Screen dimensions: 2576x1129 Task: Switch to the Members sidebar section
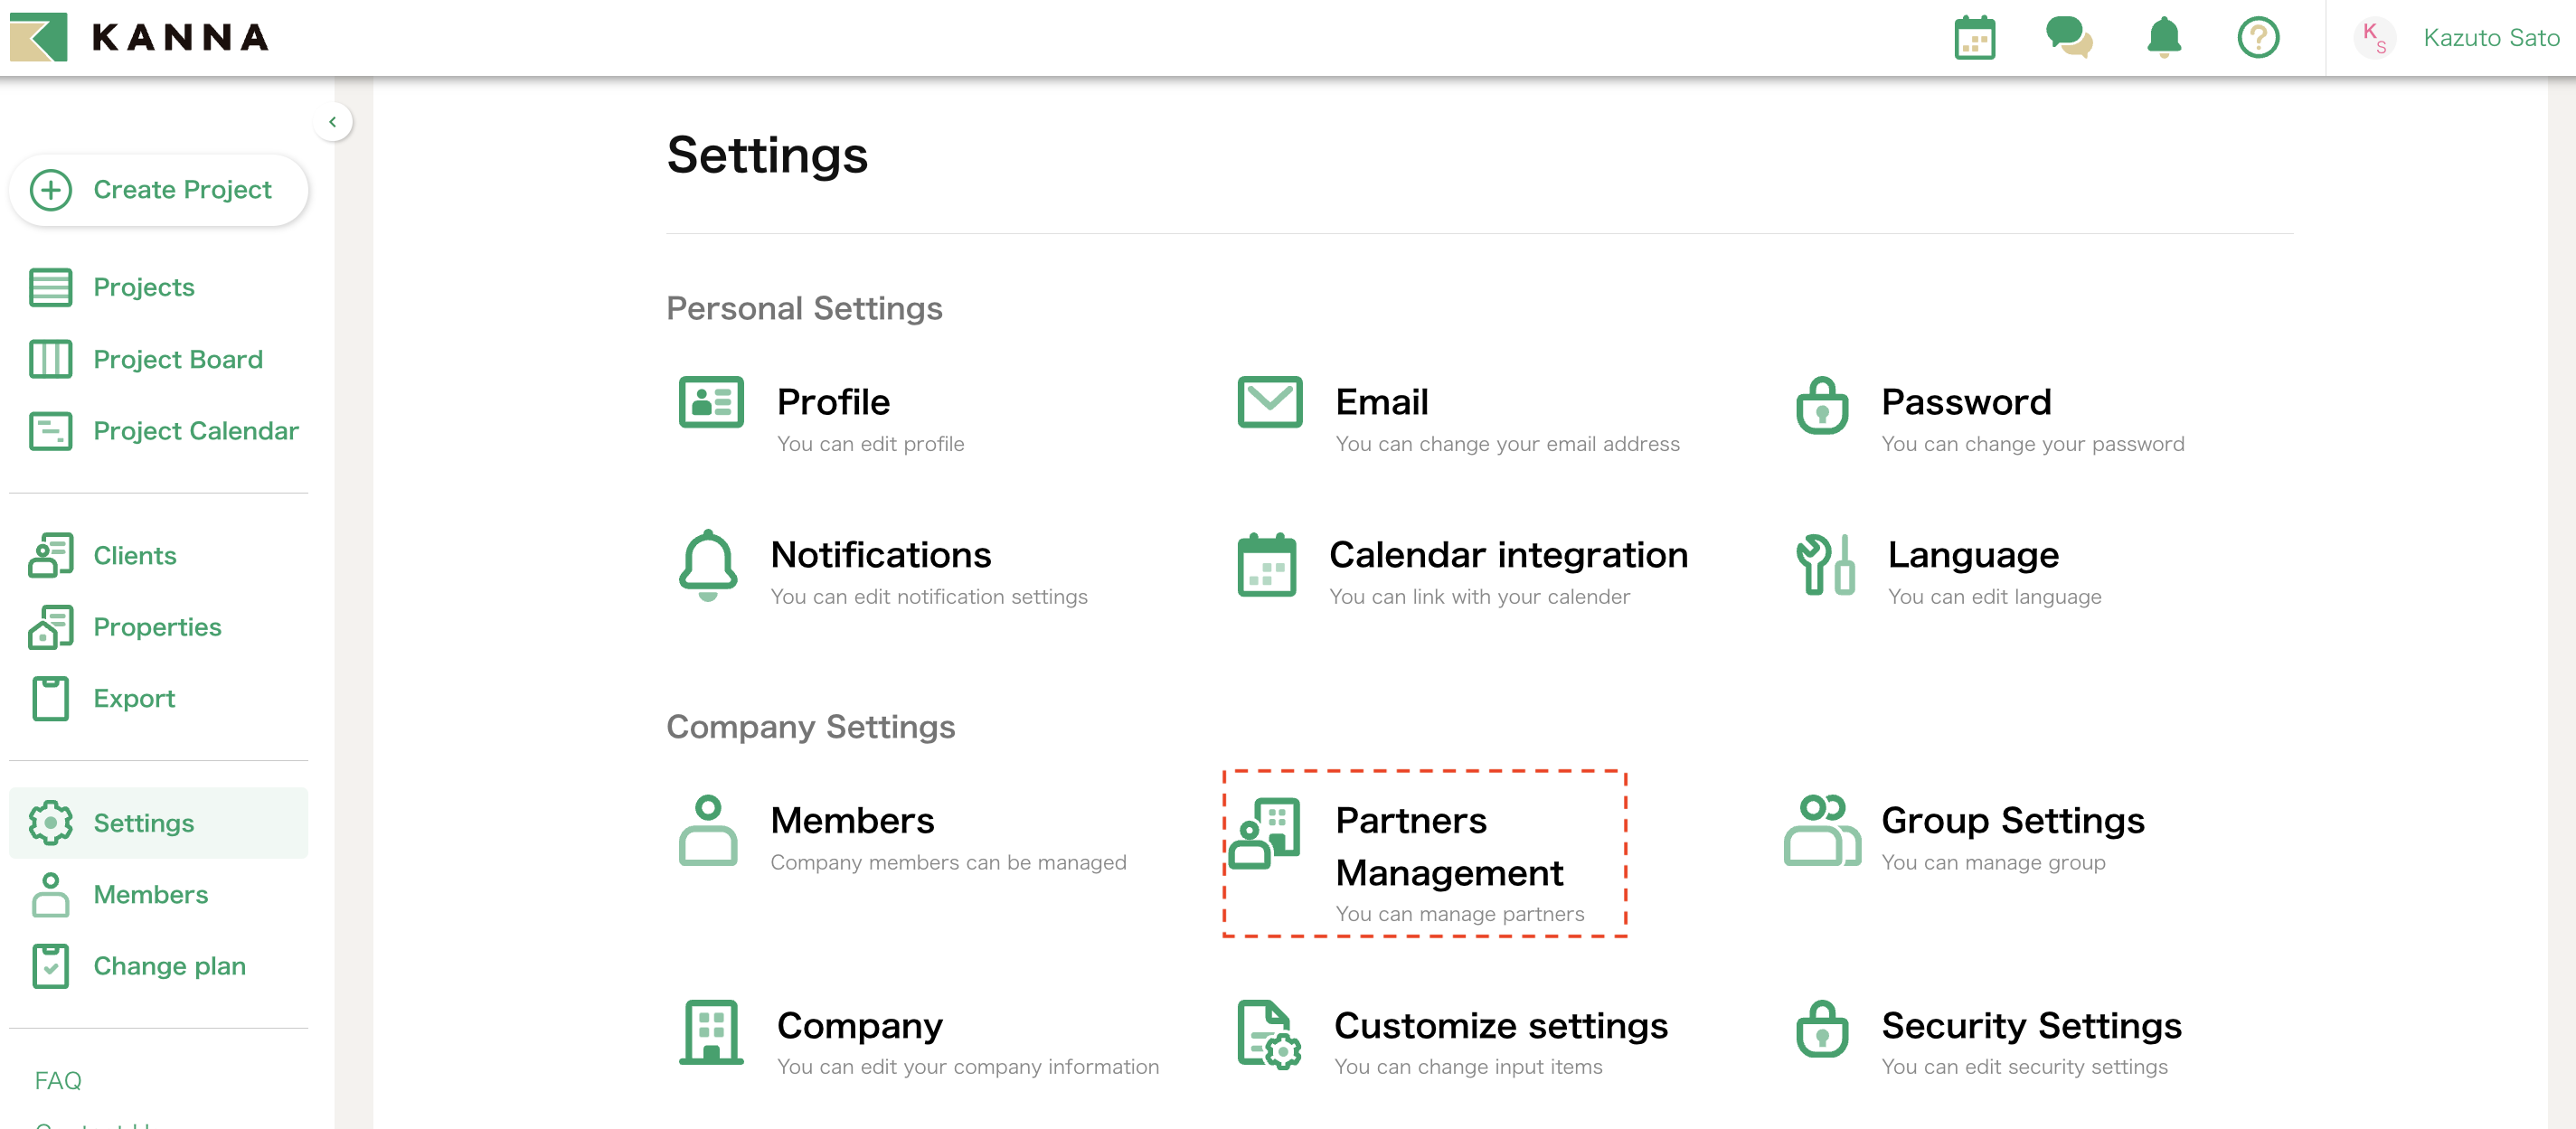(x=150, y=894)
